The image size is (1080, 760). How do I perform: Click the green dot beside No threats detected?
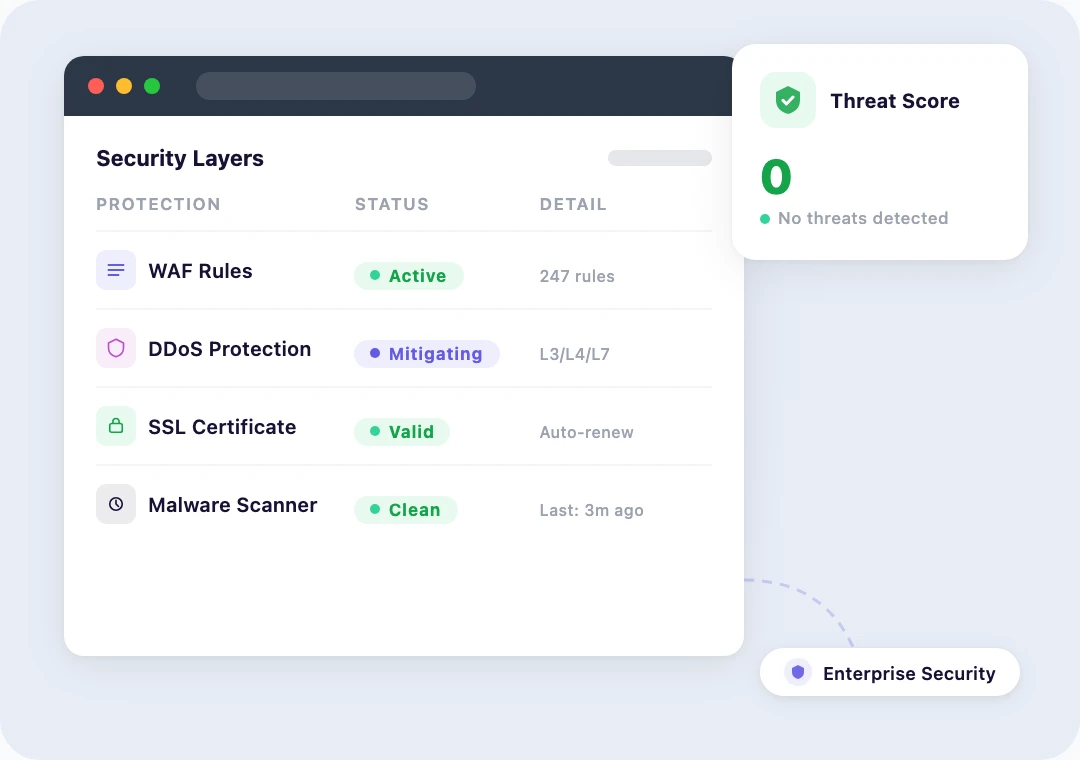(x=766, y=218)
